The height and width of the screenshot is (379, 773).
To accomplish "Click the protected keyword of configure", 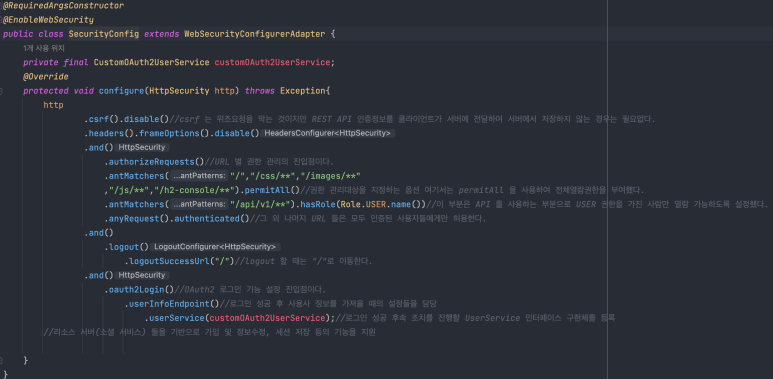I will pyautogui.click(x=46, y=91).
